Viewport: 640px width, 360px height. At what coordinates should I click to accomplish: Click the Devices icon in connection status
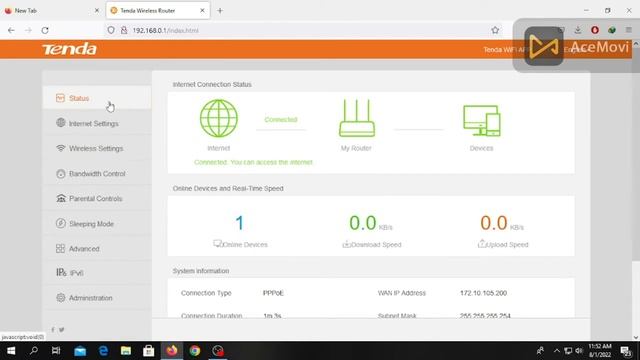(x=482, y=120)
